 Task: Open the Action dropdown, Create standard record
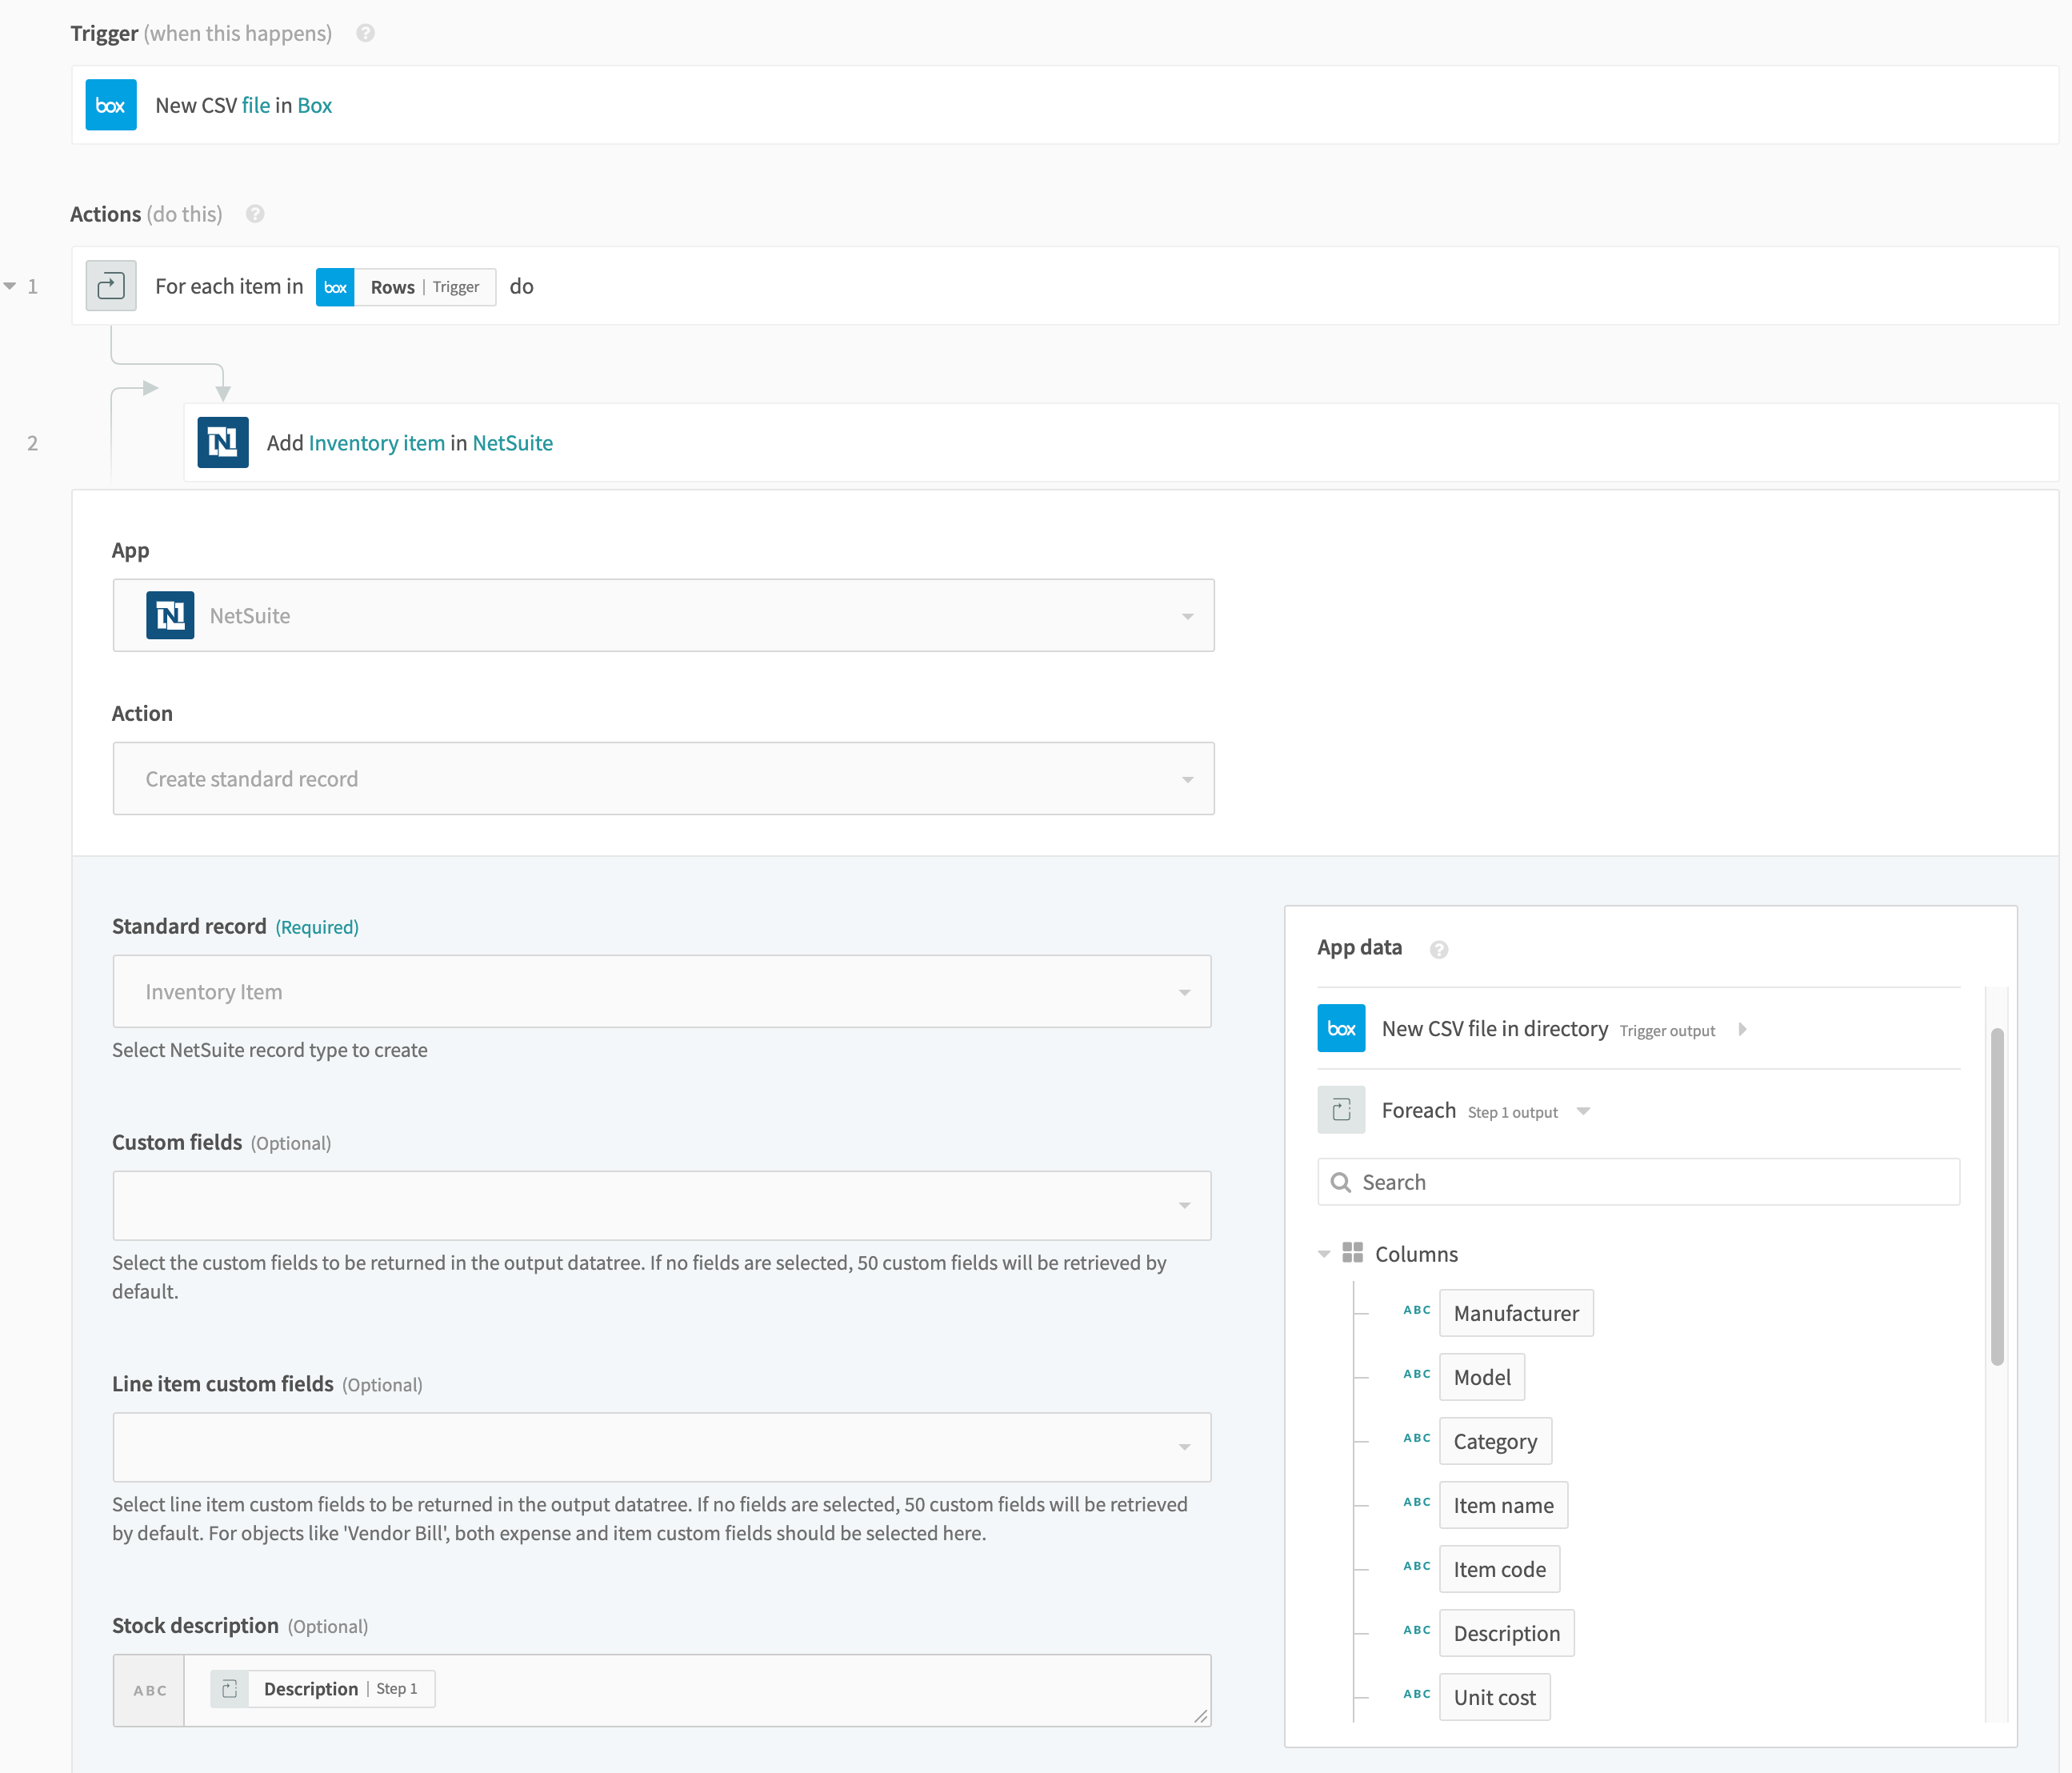(663, 779)
